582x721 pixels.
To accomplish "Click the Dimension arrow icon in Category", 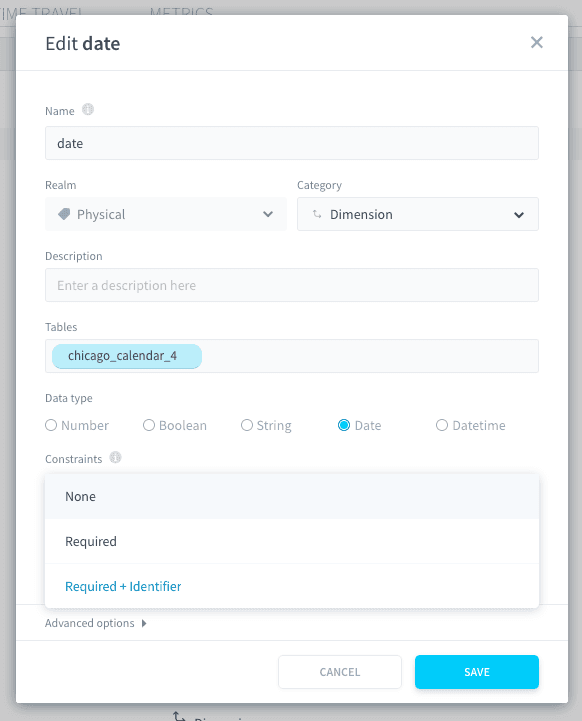I will (x=317, y=214).
